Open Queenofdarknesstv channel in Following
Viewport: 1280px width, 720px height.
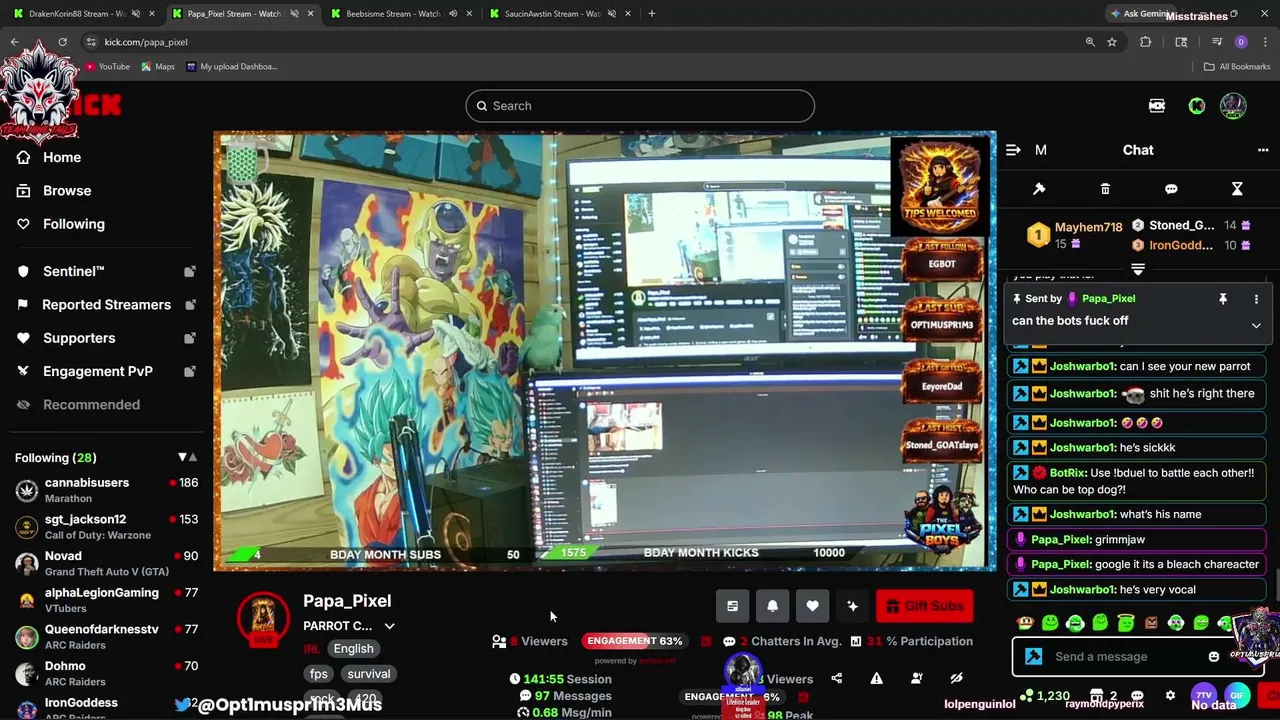click(x=106, y=637)
